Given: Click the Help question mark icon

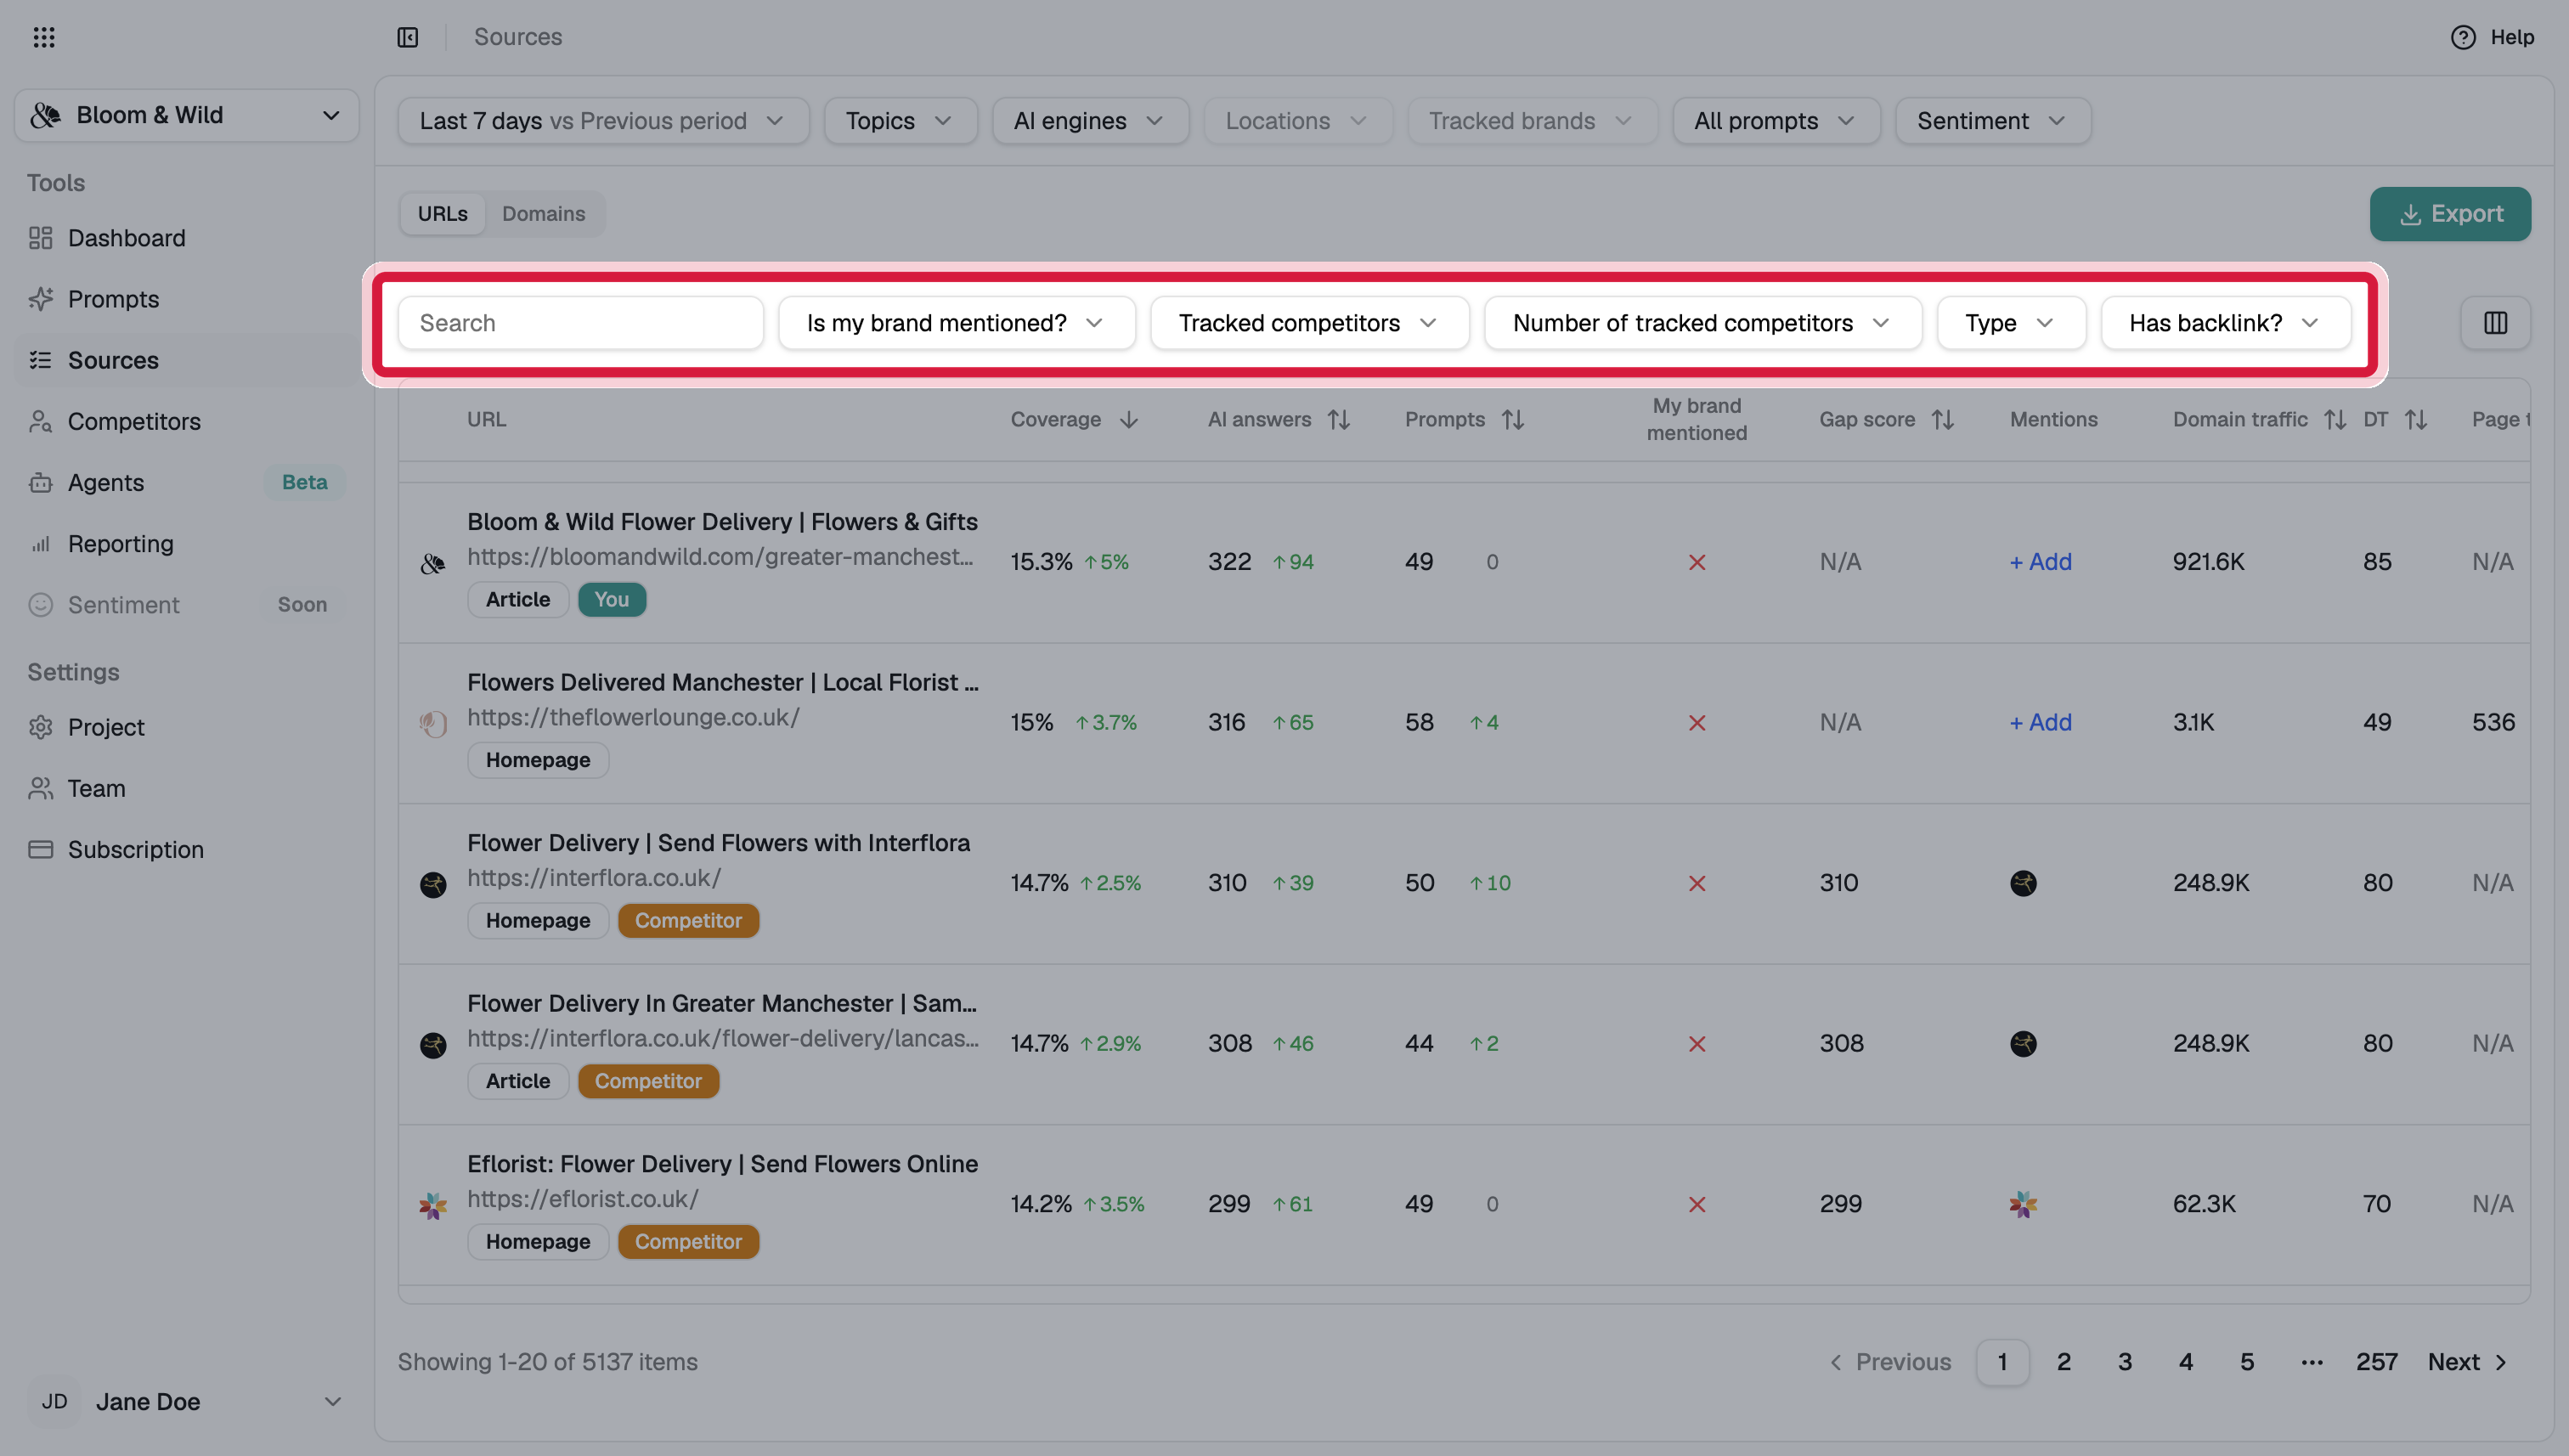Looking at the screenshot, I should pos(2463,37).
